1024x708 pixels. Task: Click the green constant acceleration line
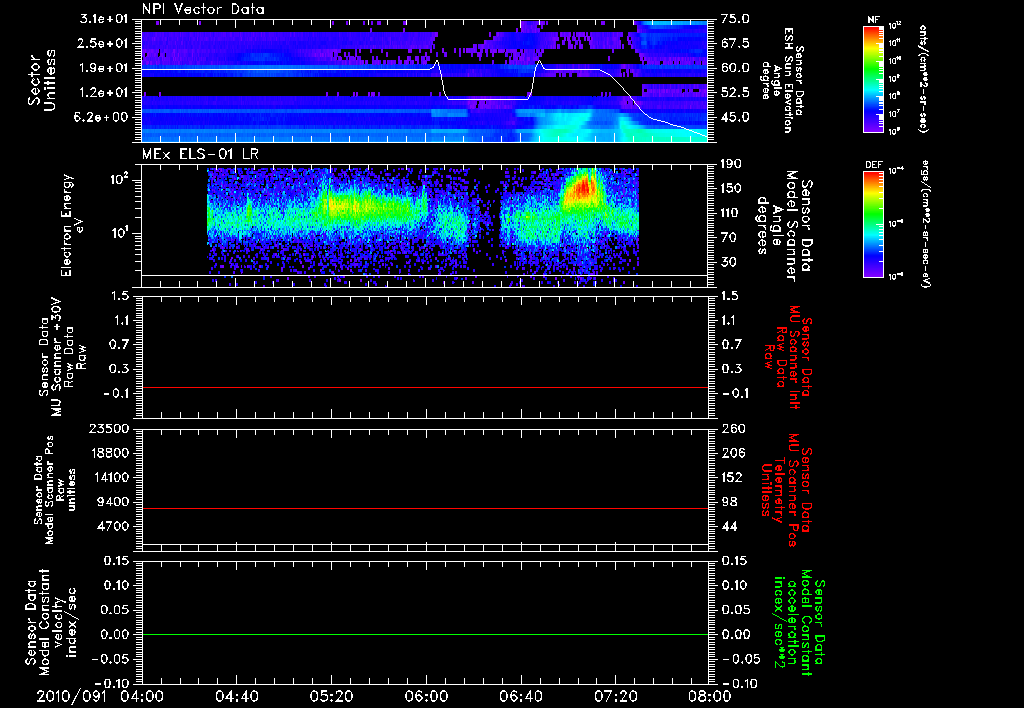click(425, 634)
